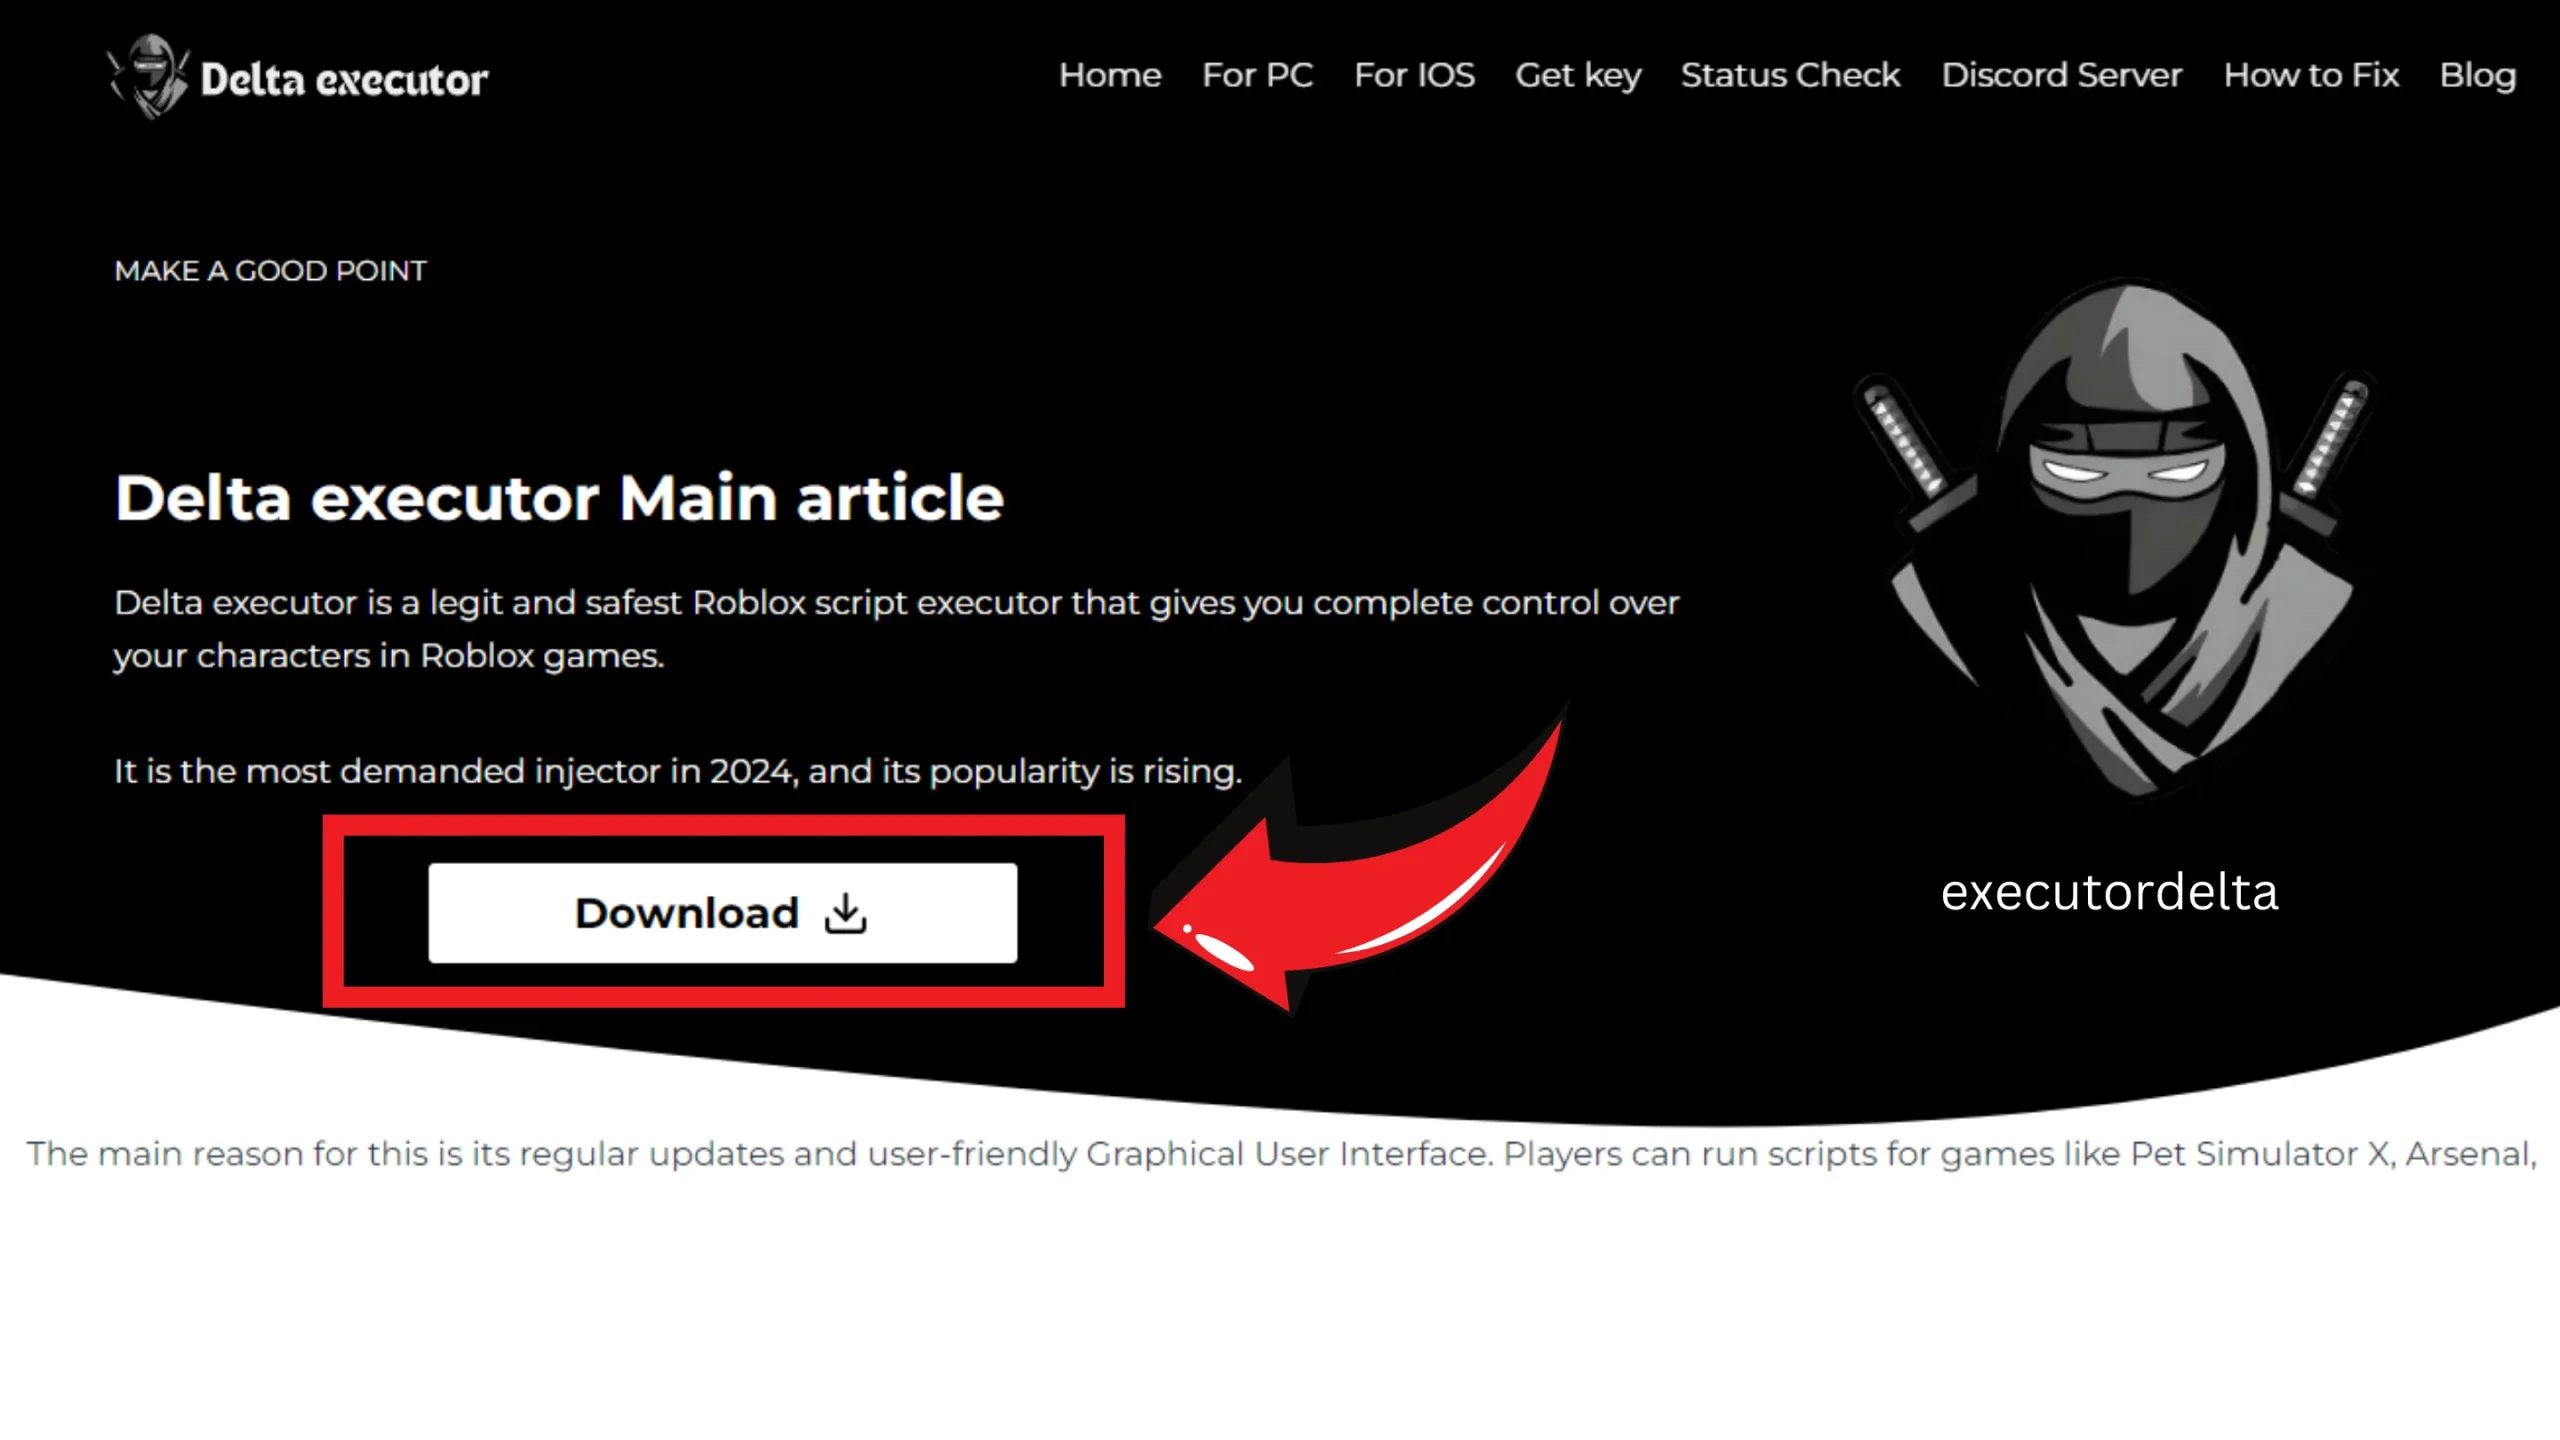Image resolution: width=2560 pixels, height=1440 pixels.
Task: Select Get key in navigation
Action: (x=1578, y=76)
